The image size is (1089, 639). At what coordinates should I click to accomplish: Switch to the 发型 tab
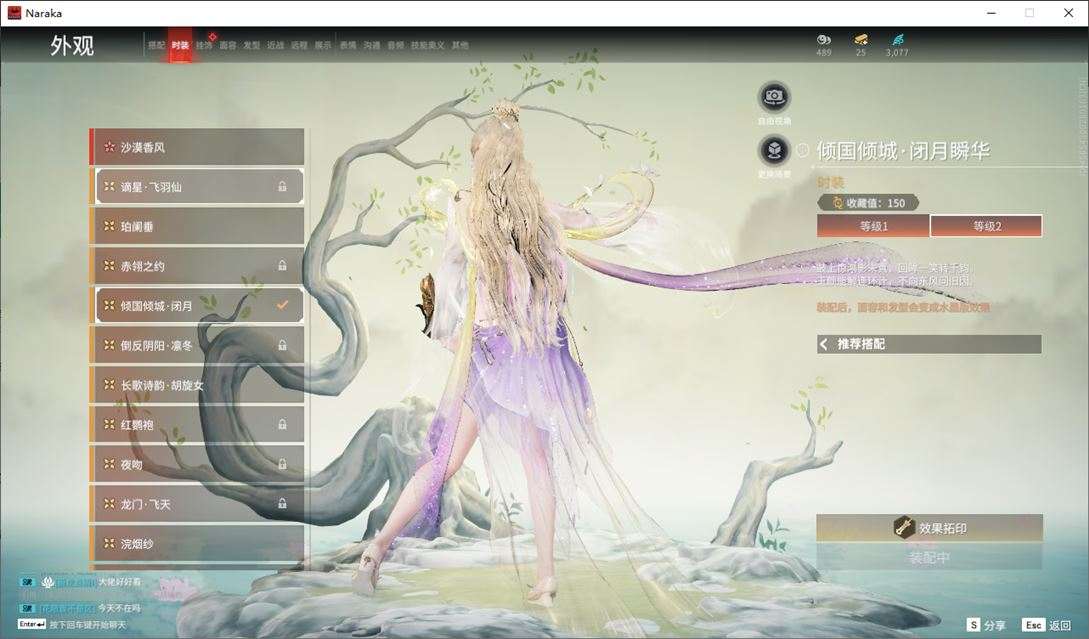click(251, 45)
